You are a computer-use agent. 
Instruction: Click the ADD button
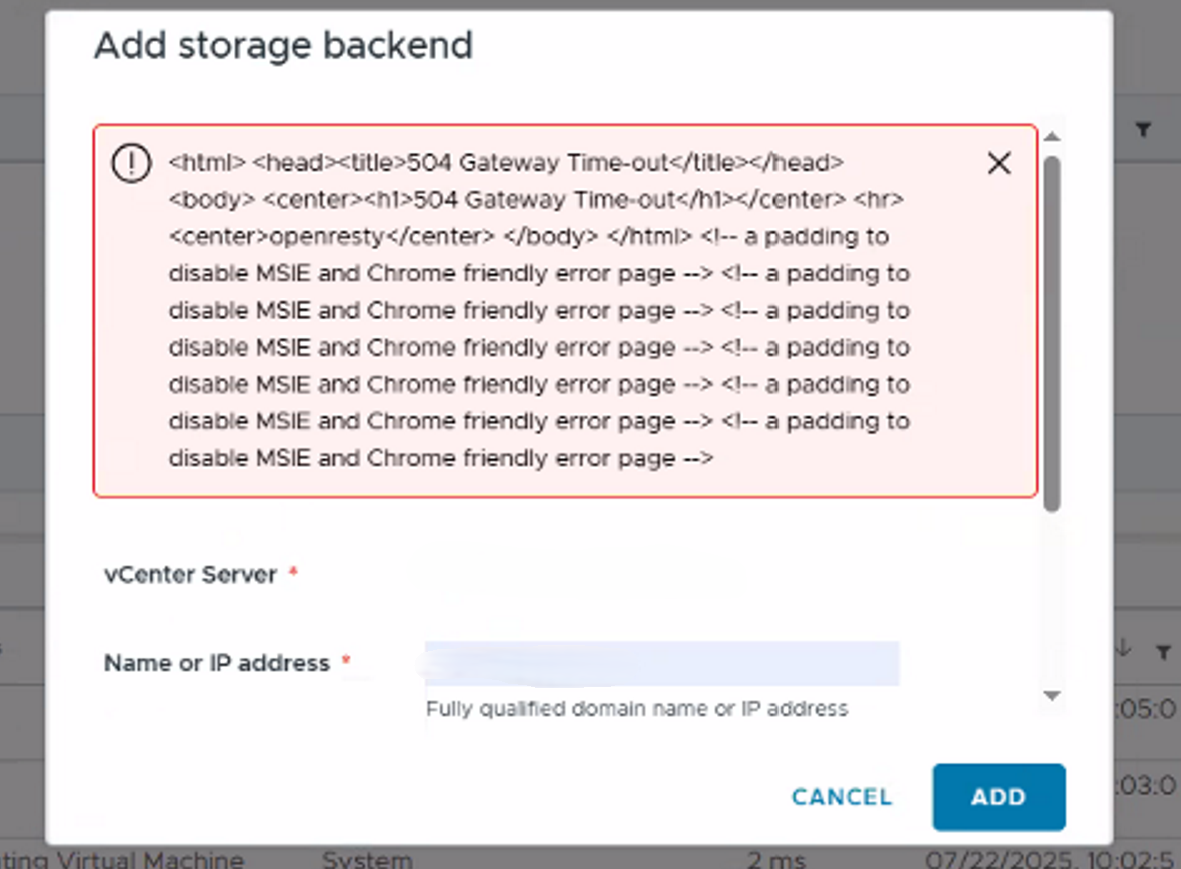tap(998, 797)
